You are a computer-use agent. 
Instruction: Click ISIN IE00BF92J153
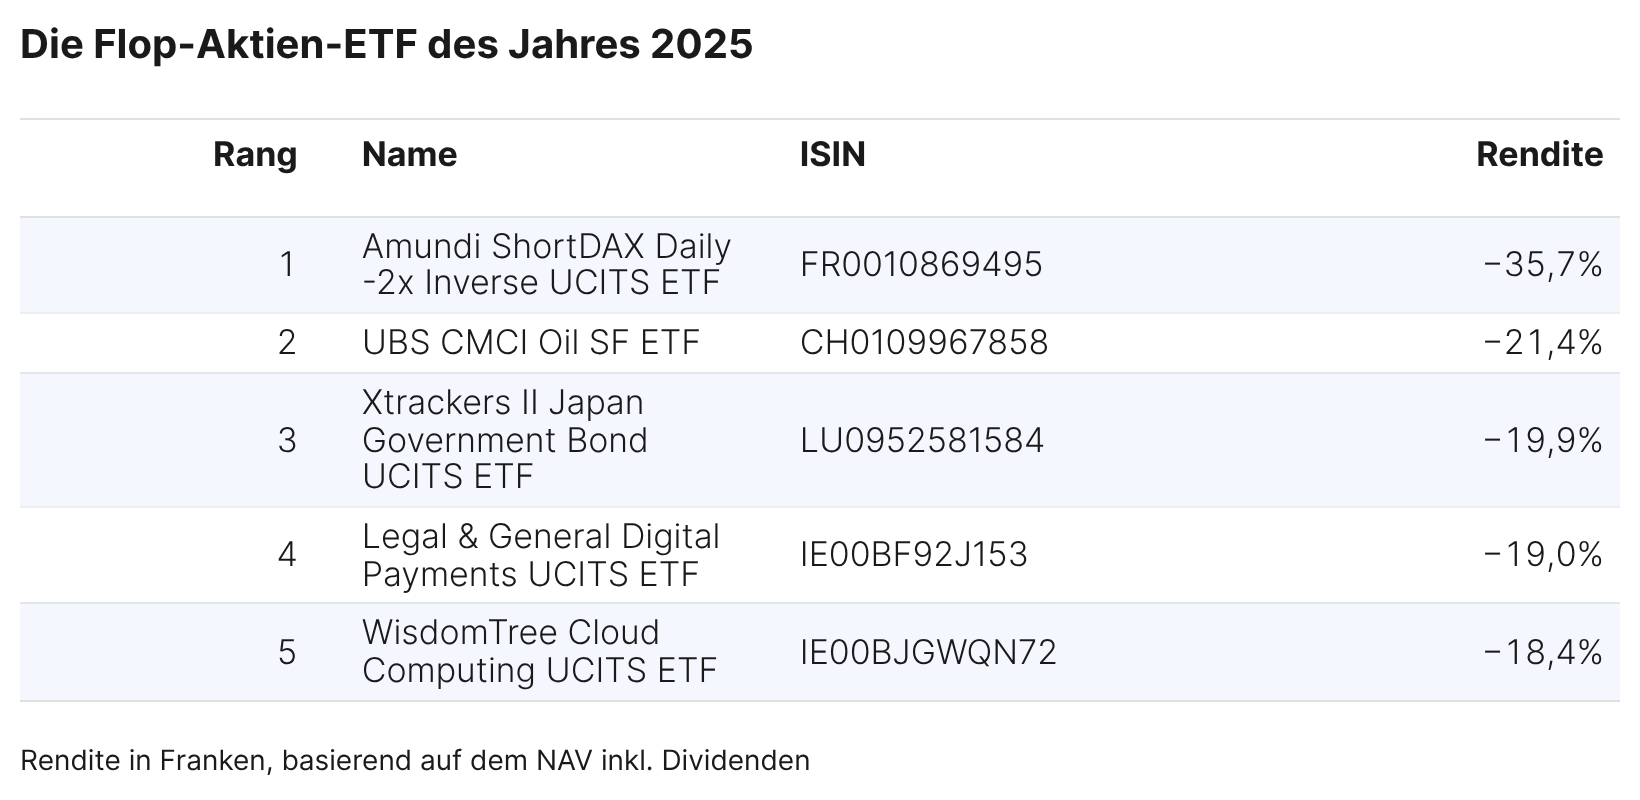tap(914, 555)
